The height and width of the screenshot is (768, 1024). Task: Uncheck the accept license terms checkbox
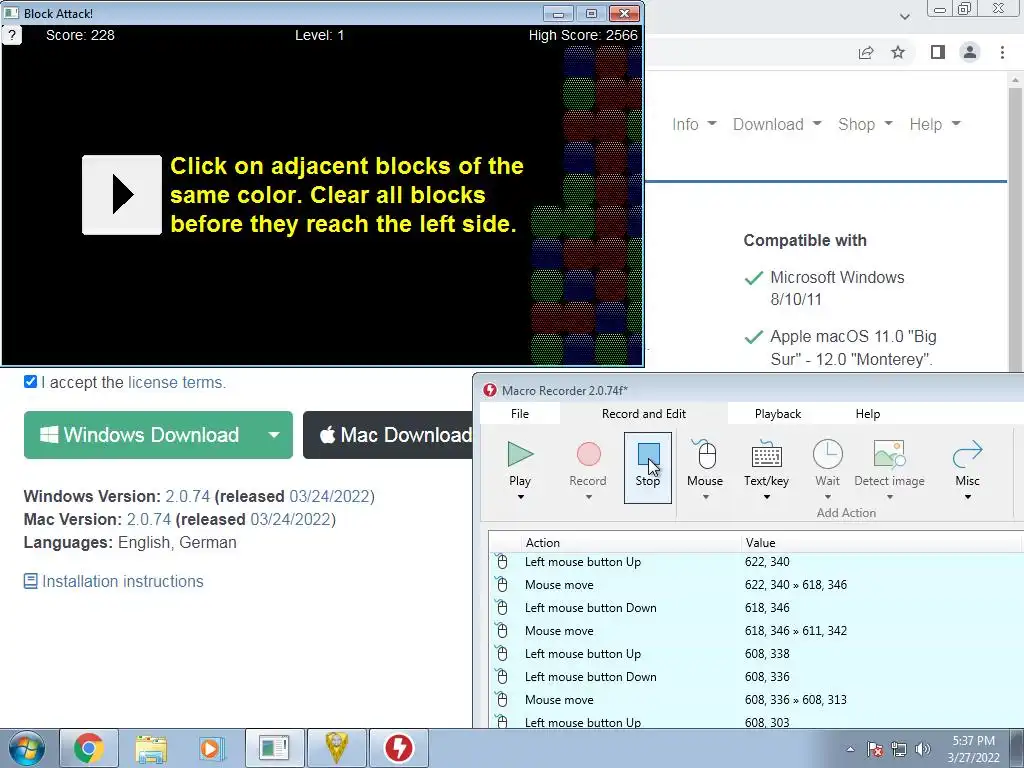point(30,382)
